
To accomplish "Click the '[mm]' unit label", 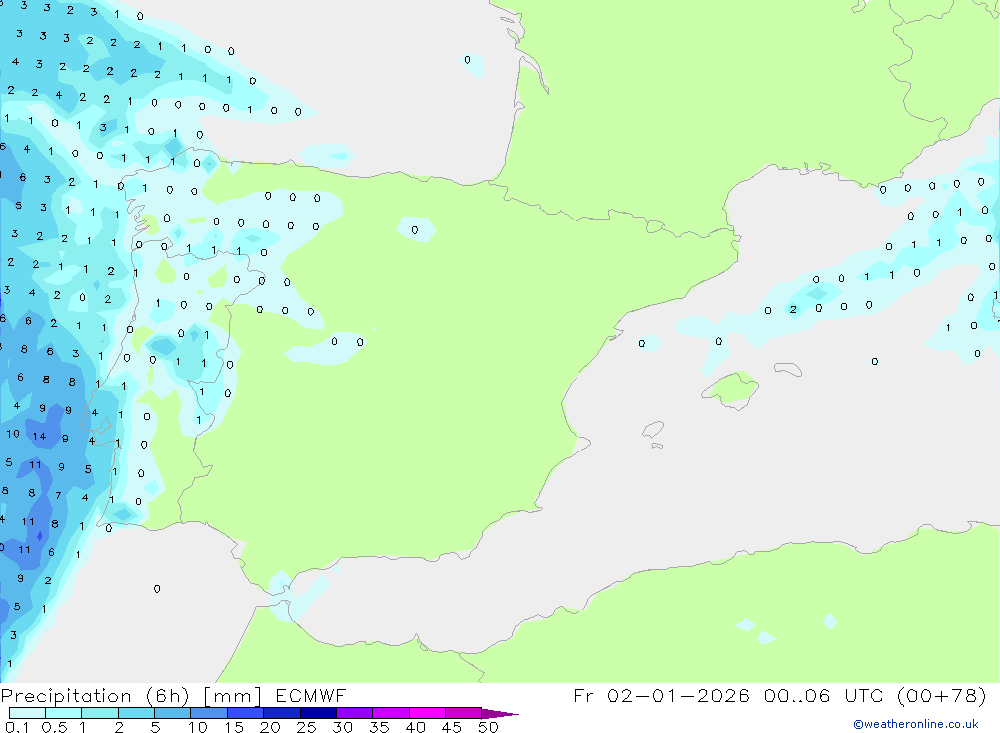I will click(x=232, y=696).
